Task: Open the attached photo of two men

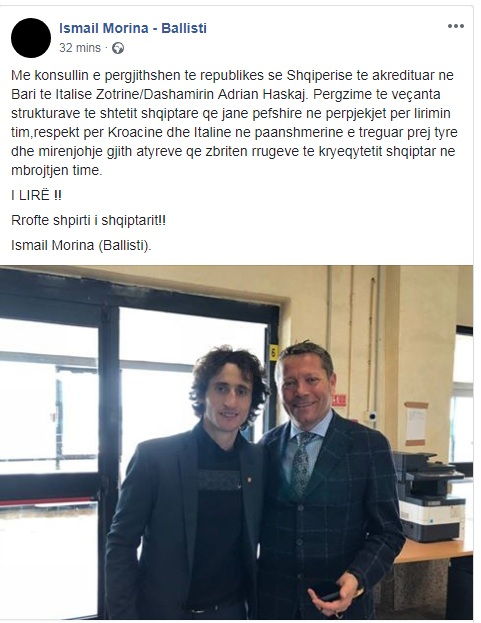Action: pos(236,442)
